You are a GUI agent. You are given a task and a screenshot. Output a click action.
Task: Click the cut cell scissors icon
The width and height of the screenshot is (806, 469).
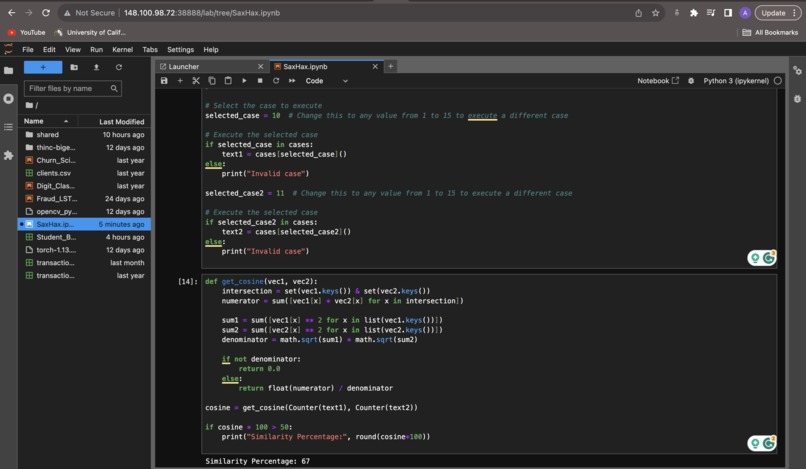coord(196,81)
